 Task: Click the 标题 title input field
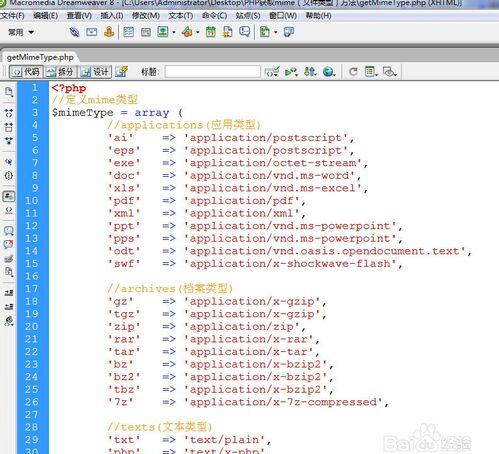[213, 72]
